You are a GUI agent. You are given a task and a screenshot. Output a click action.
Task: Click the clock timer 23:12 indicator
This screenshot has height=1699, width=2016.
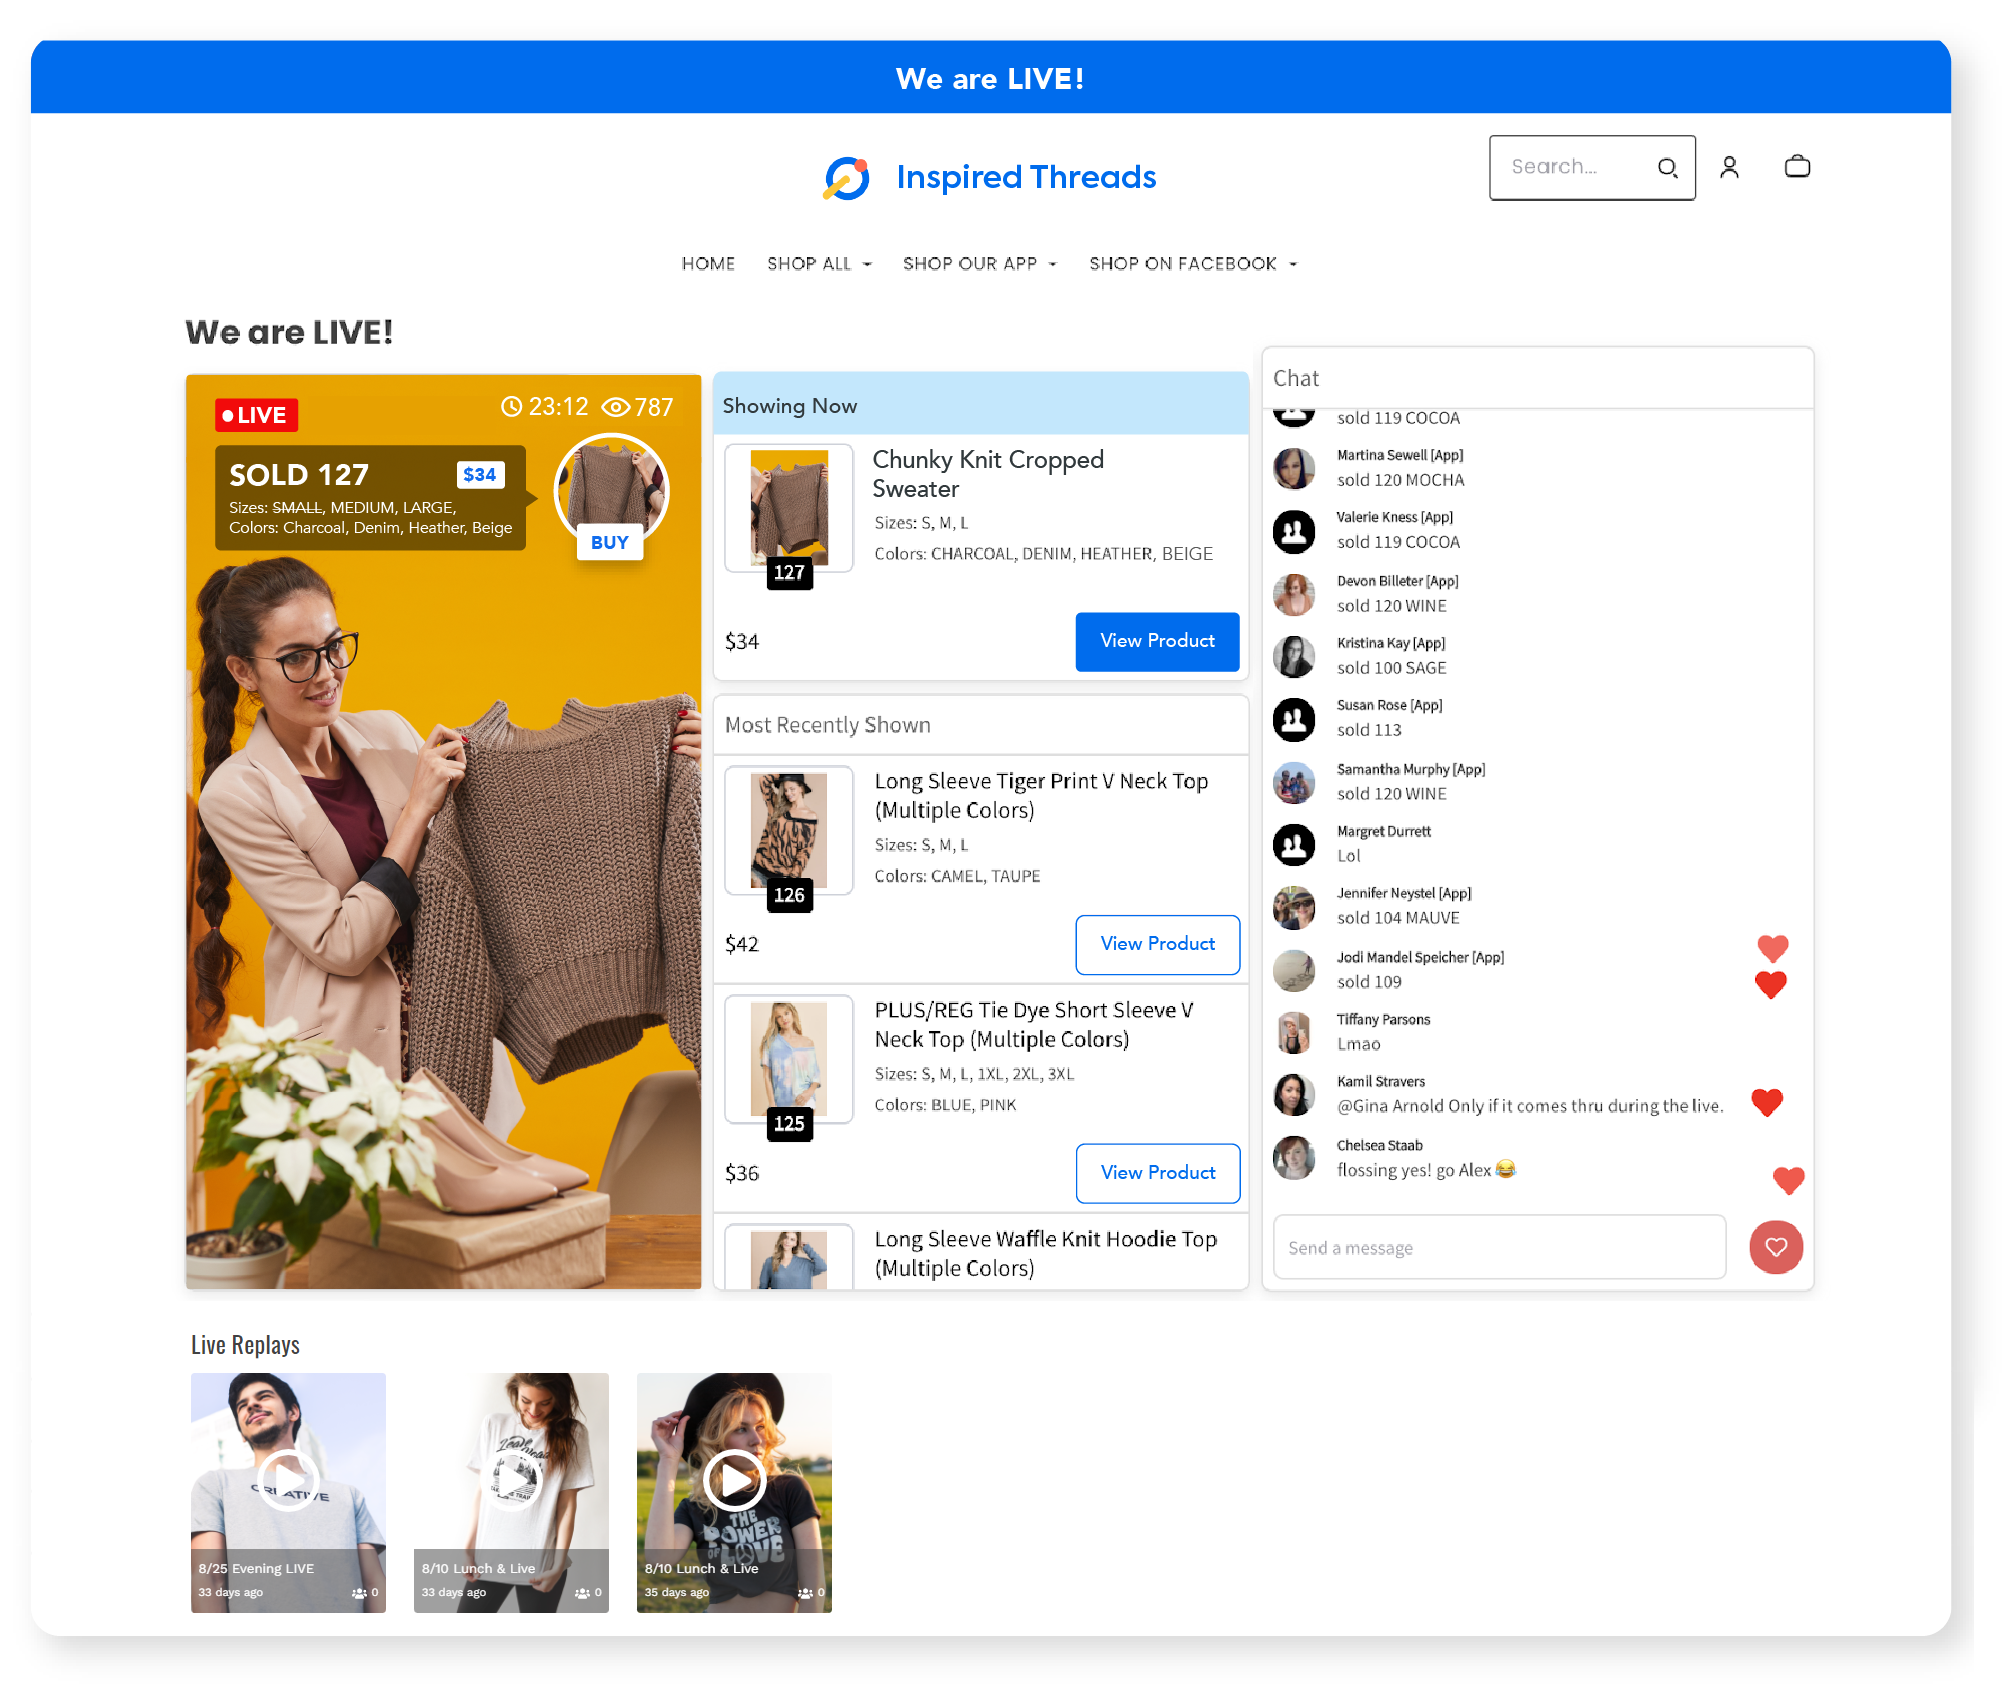coord(544,407)
